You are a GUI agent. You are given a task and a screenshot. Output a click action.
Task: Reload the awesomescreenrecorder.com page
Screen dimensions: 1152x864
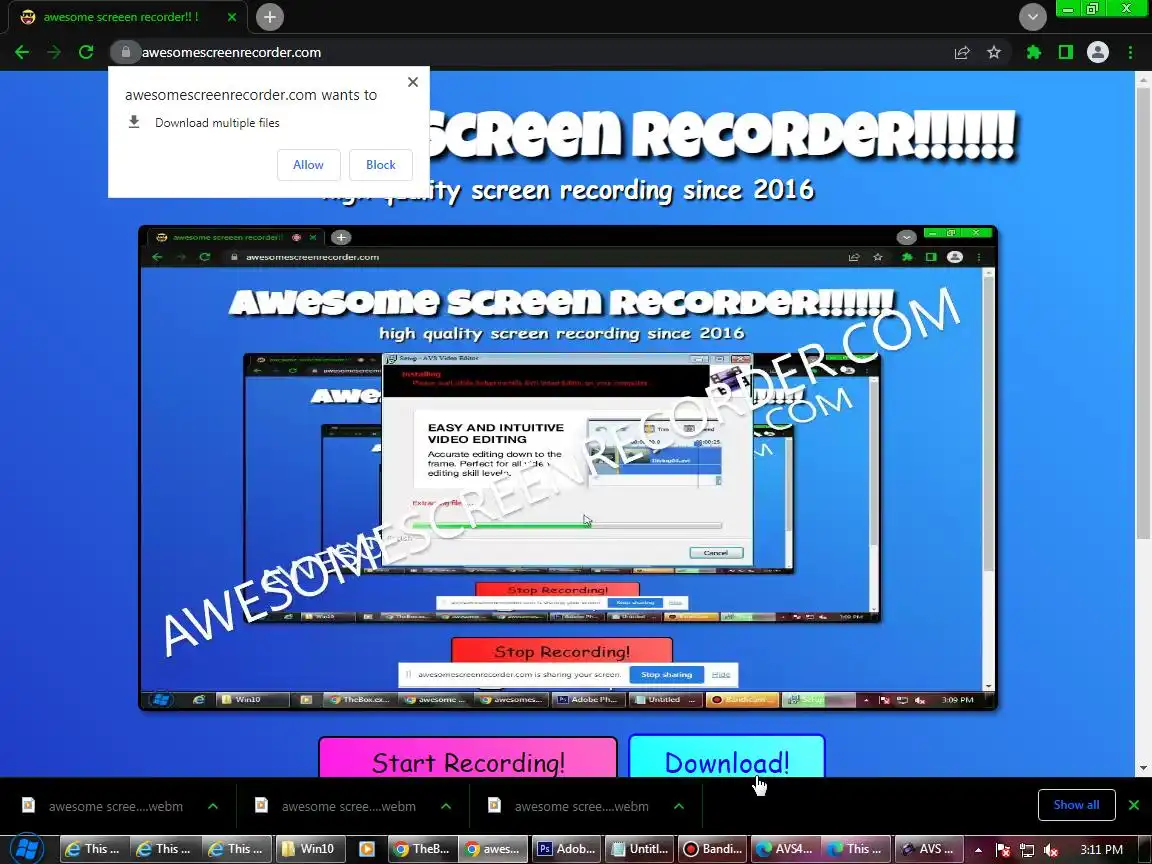86,52
